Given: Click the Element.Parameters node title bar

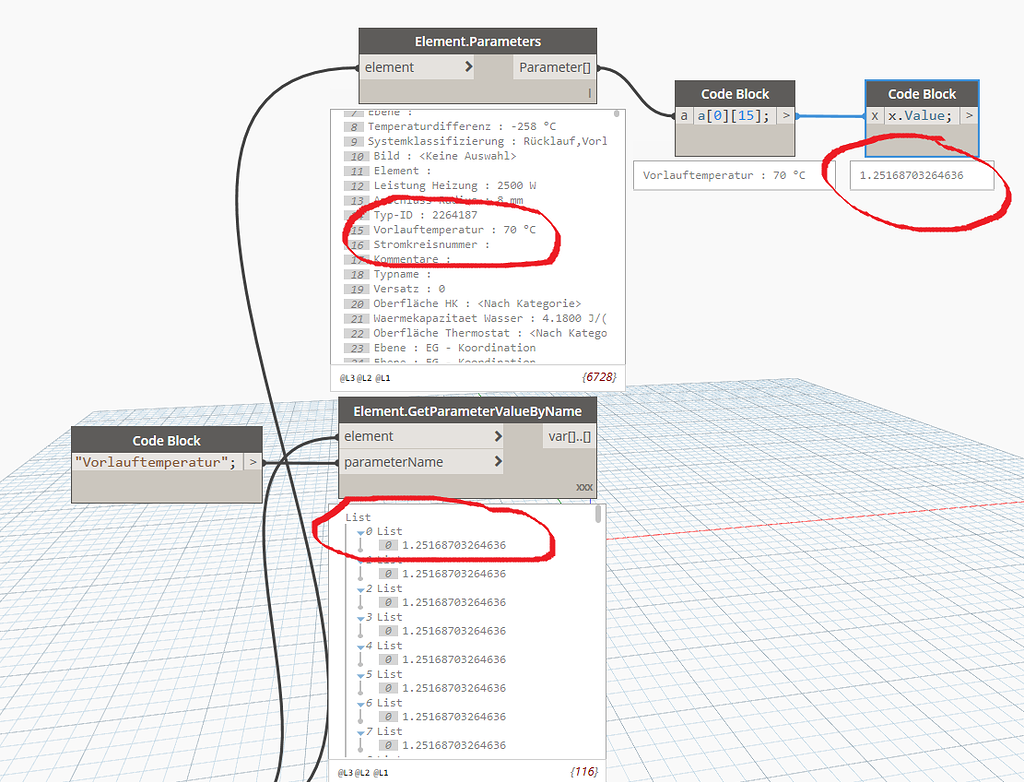Looking at the screenshot, I should pos(477,41).
